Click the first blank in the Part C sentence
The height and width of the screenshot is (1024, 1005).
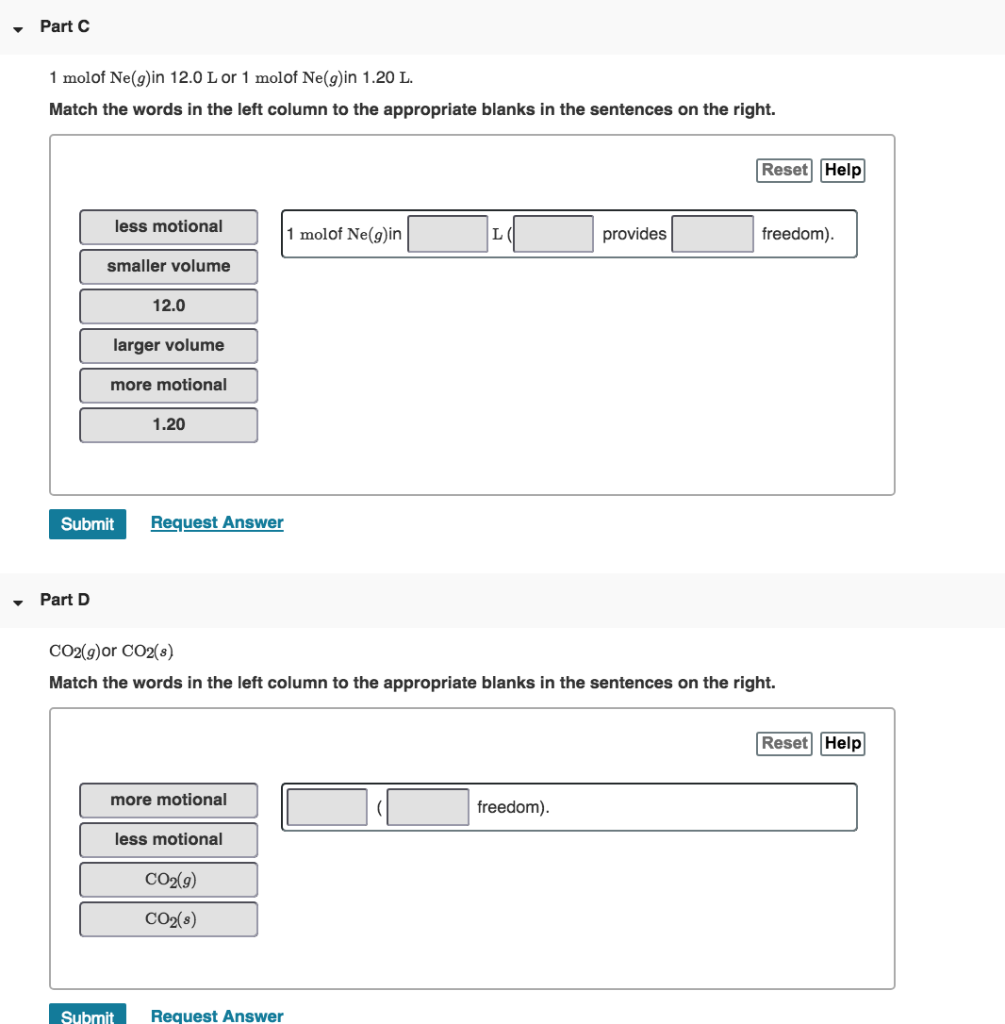pyautogui.click(x=447, y=233)
